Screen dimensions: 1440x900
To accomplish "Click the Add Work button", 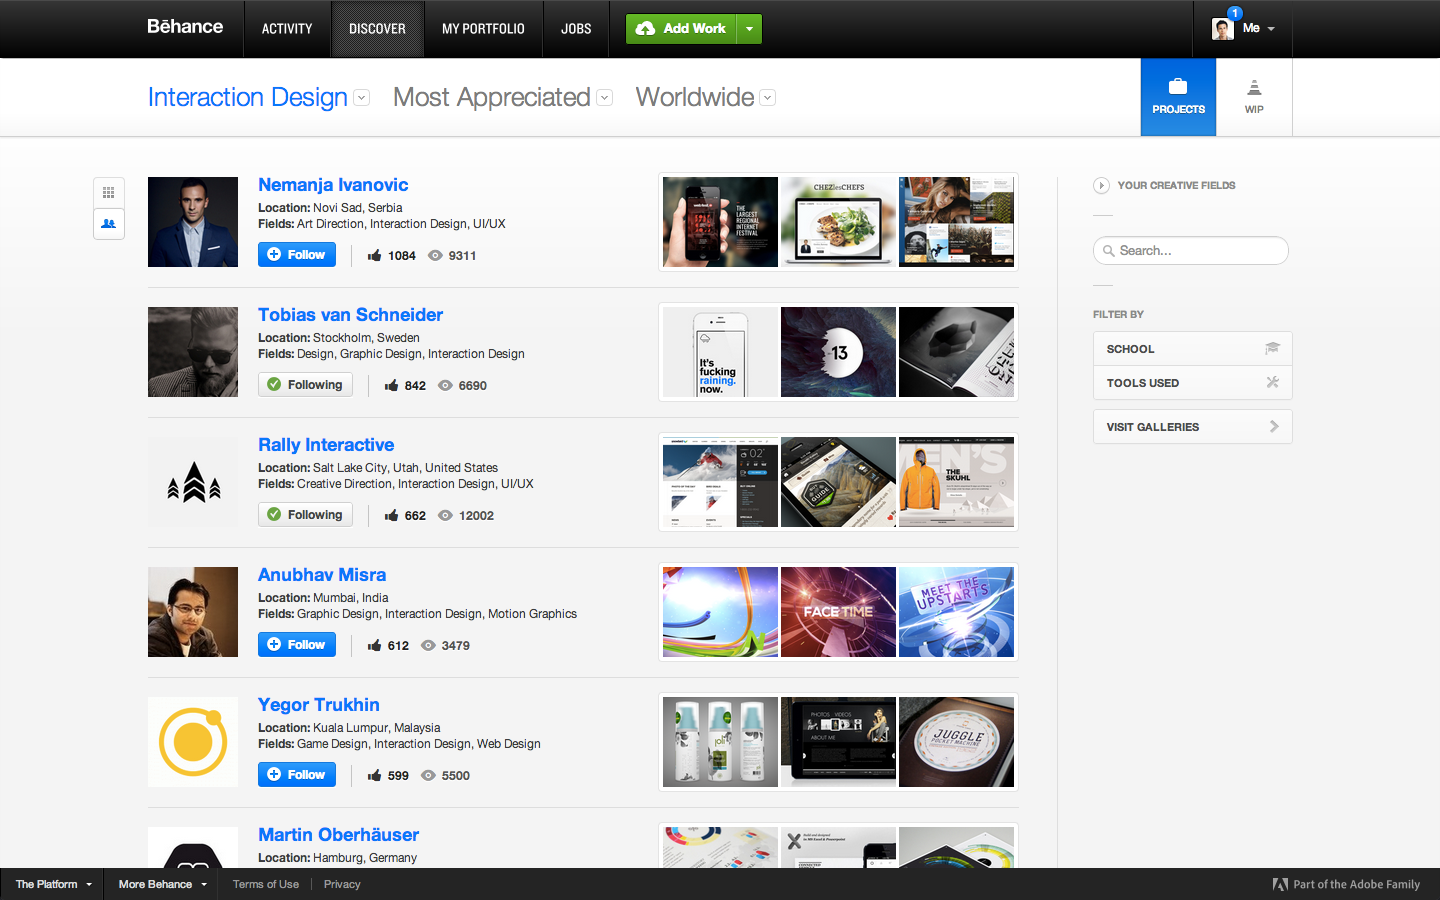I will tap(681, 29).
